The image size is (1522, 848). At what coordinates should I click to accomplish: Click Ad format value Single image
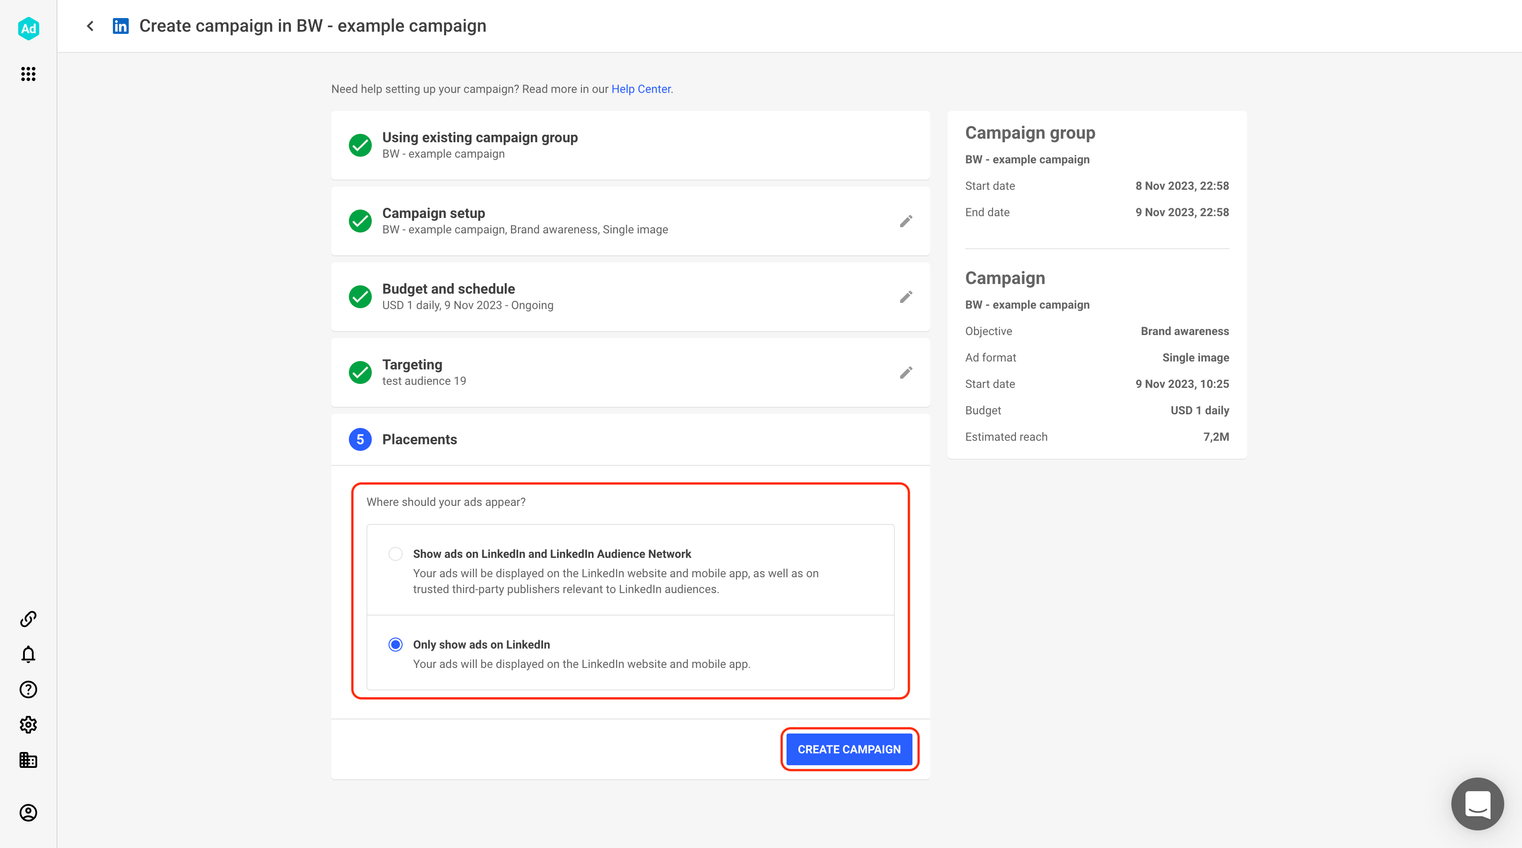click(x=1196, y=358)
